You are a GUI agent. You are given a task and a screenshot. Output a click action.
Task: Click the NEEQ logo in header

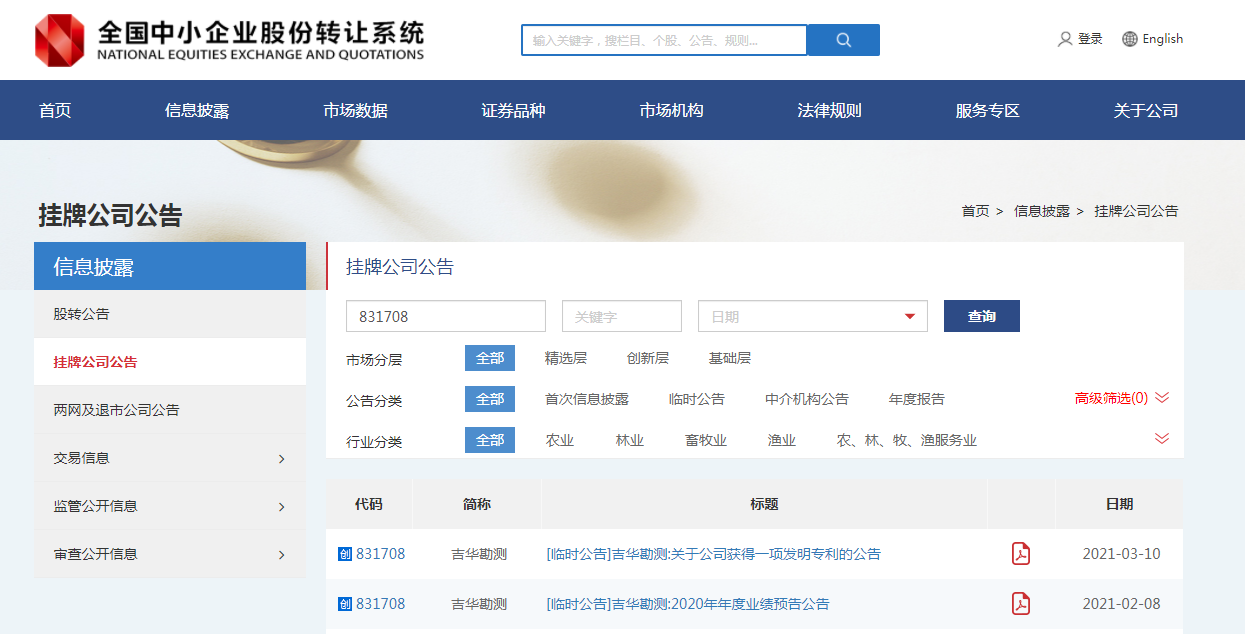click(61, 41)
